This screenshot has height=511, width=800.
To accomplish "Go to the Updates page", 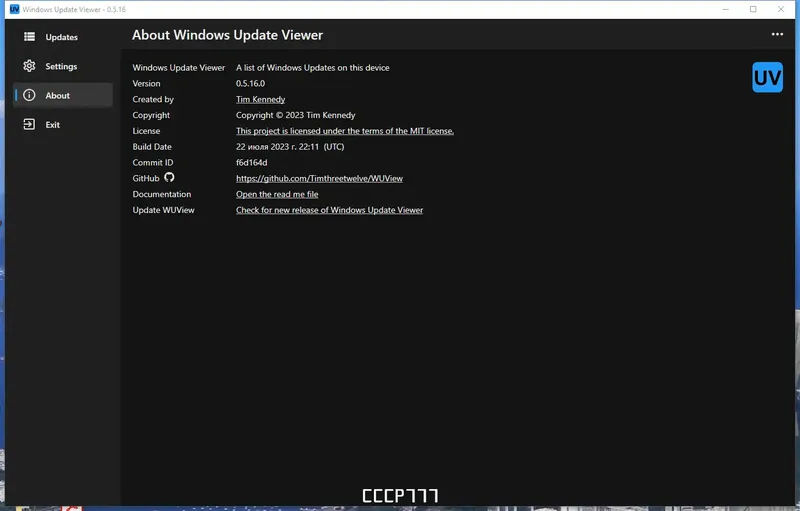I will [x=62, y=37].
